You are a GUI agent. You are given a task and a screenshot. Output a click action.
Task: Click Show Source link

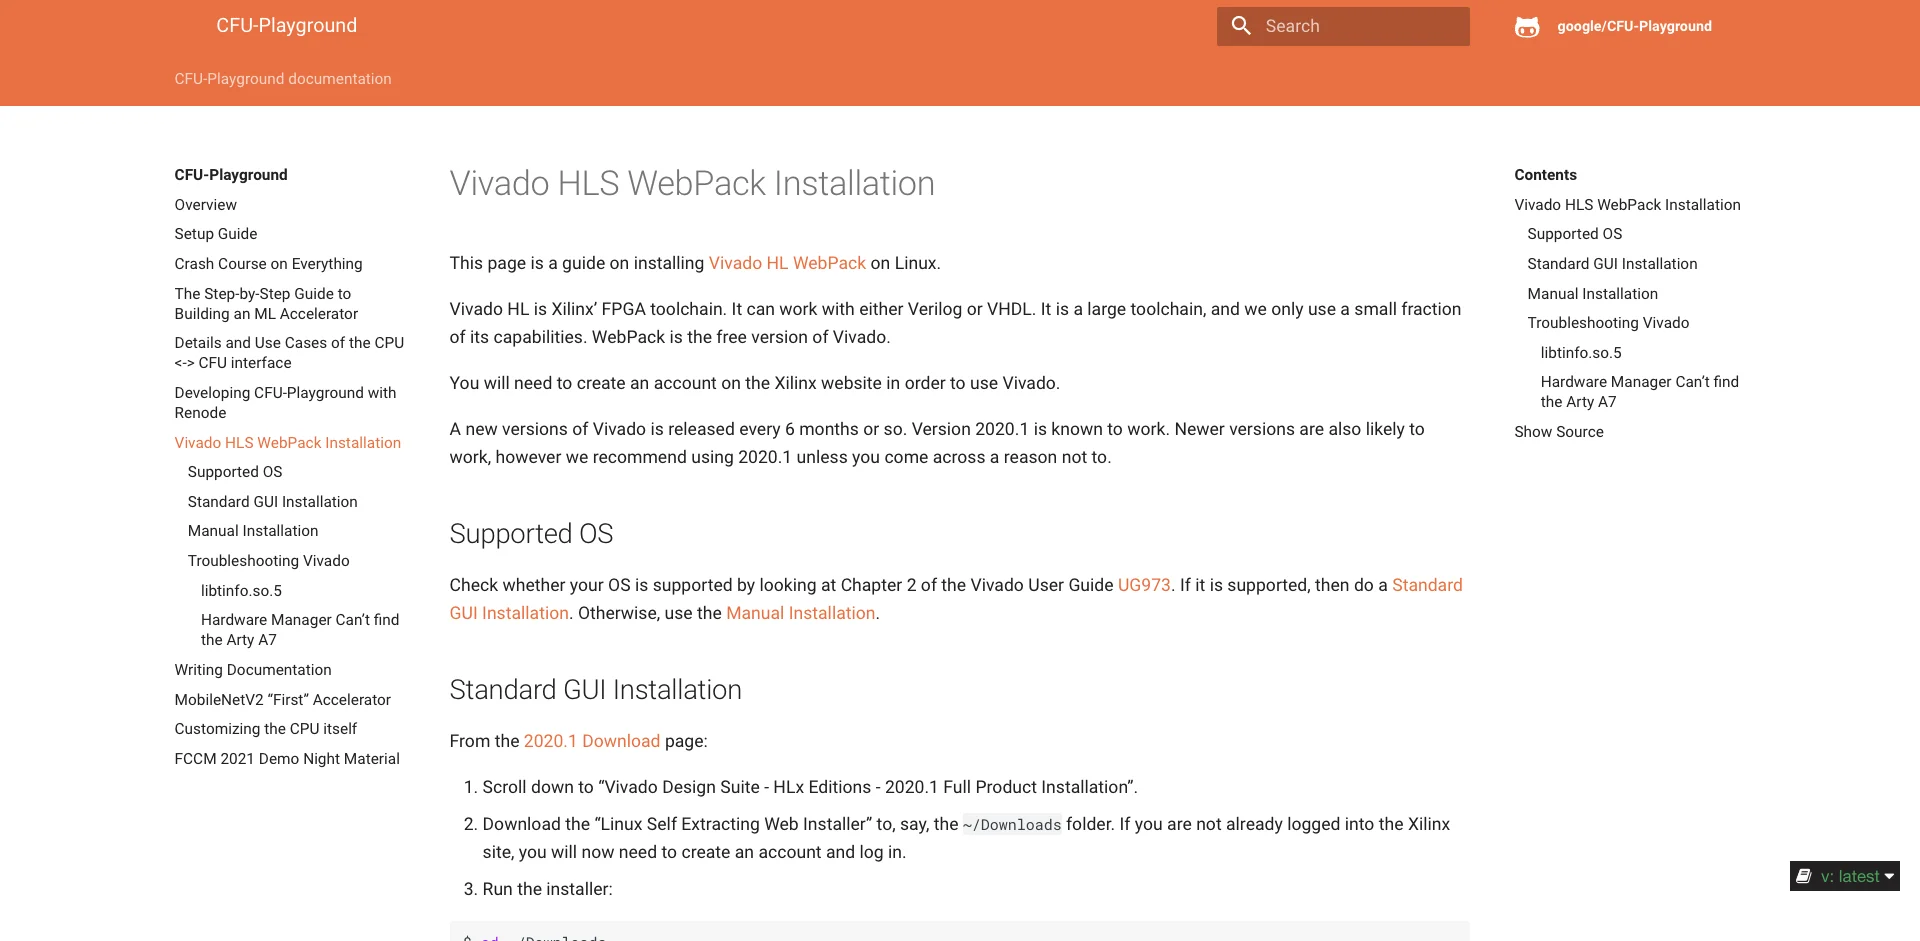(1559, 432)
